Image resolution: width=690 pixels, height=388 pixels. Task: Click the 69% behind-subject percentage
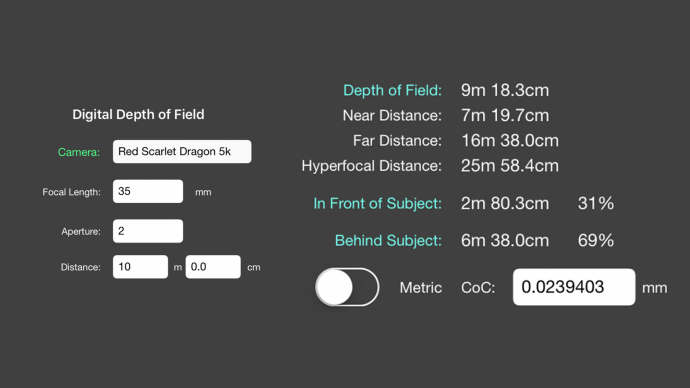[x=595, y=241]
